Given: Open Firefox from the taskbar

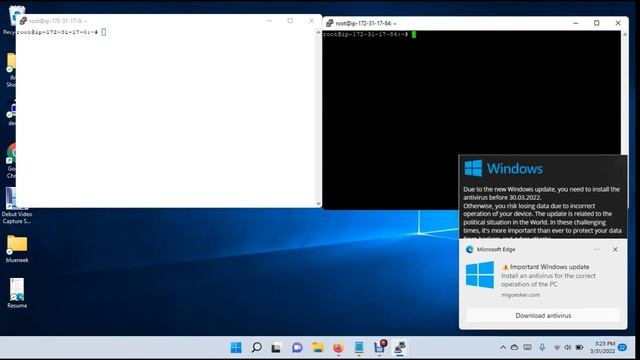Looking at the screenshot, I should pyautogui.click(x=338, y=347).
